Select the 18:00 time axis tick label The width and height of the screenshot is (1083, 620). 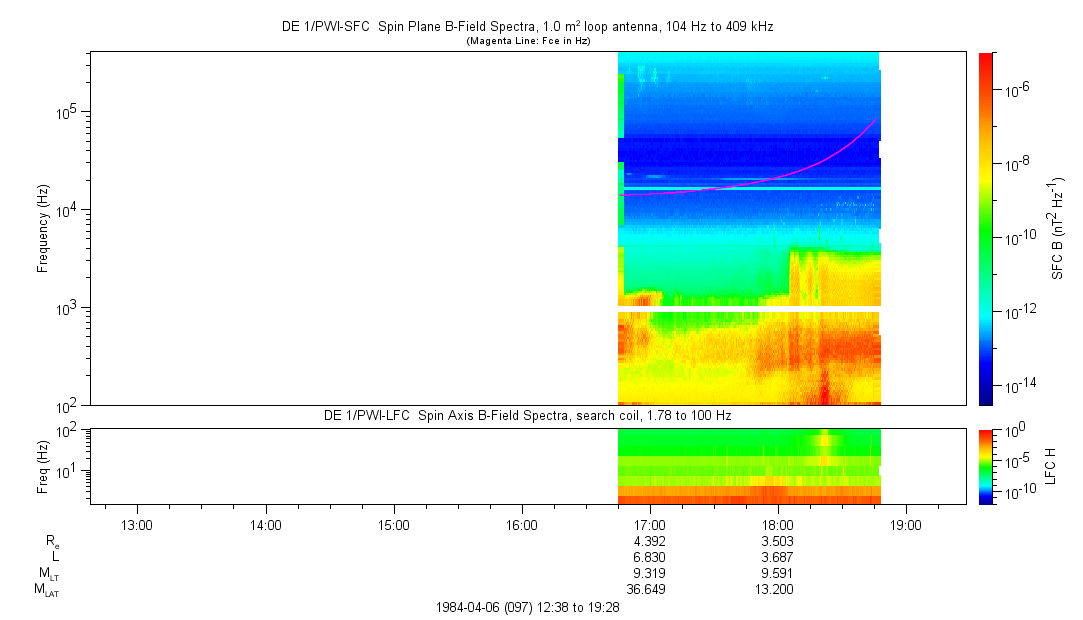pos(778,524)
